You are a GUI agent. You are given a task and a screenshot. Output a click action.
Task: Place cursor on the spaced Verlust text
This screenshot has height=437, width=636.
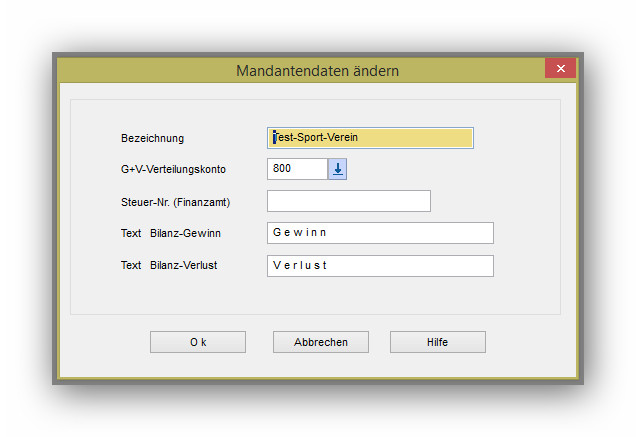(300, 266)
